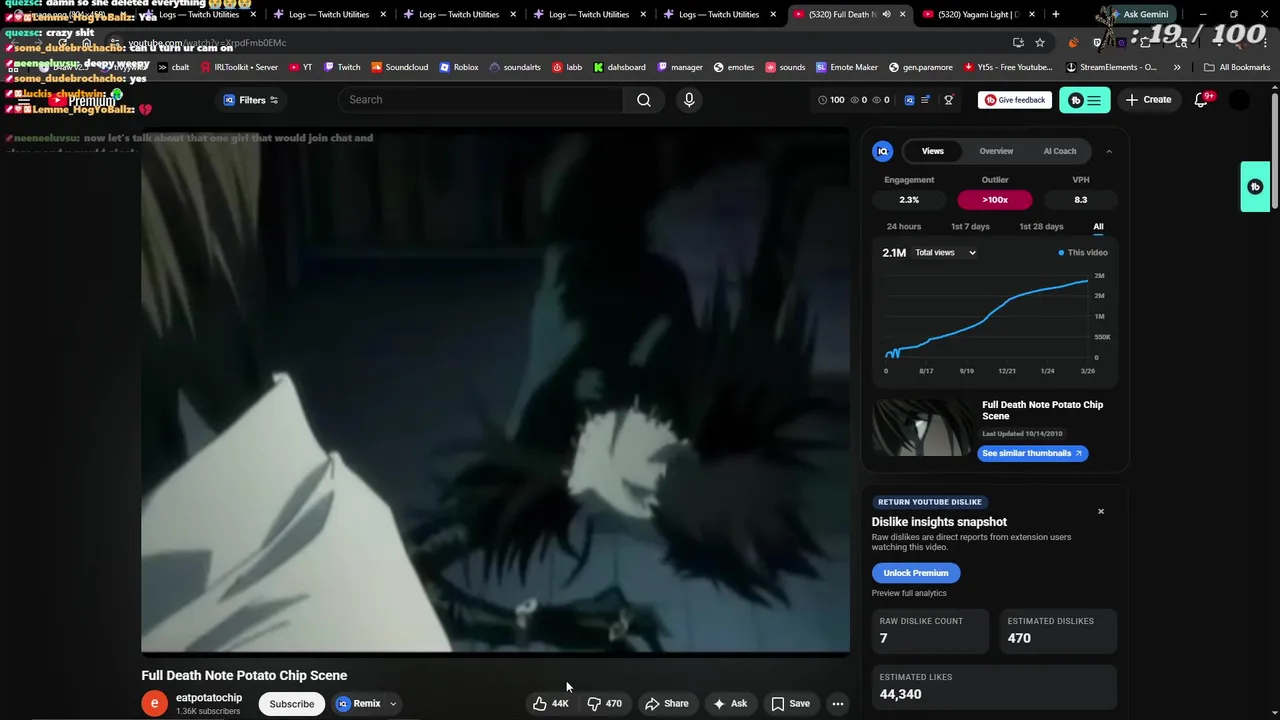Click the YouTube search input field

(x=480, y=100)
